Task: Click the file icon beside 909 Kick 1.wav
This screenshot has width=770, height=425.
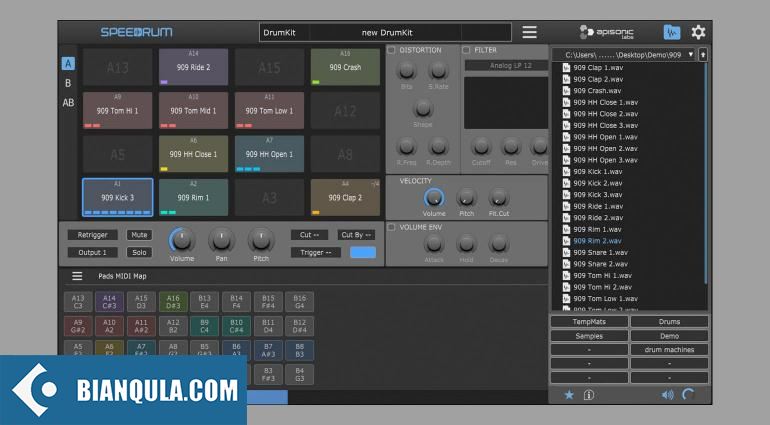Action: click(566, 171)
